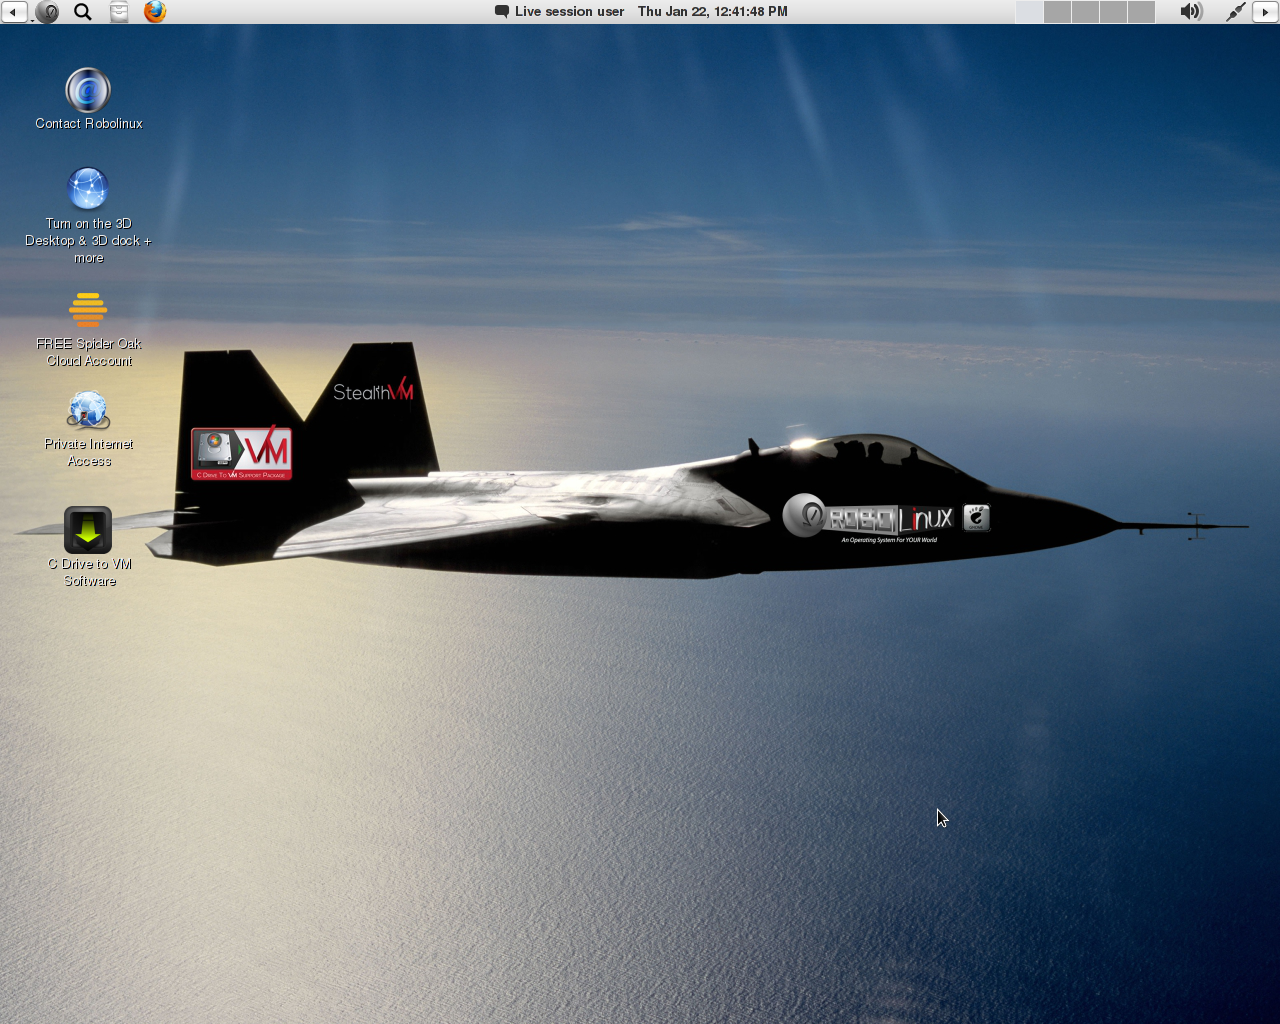Select the C Drive to VM Software icon
Viewport: 1280px width, 1024px height.
coord(88,530)
